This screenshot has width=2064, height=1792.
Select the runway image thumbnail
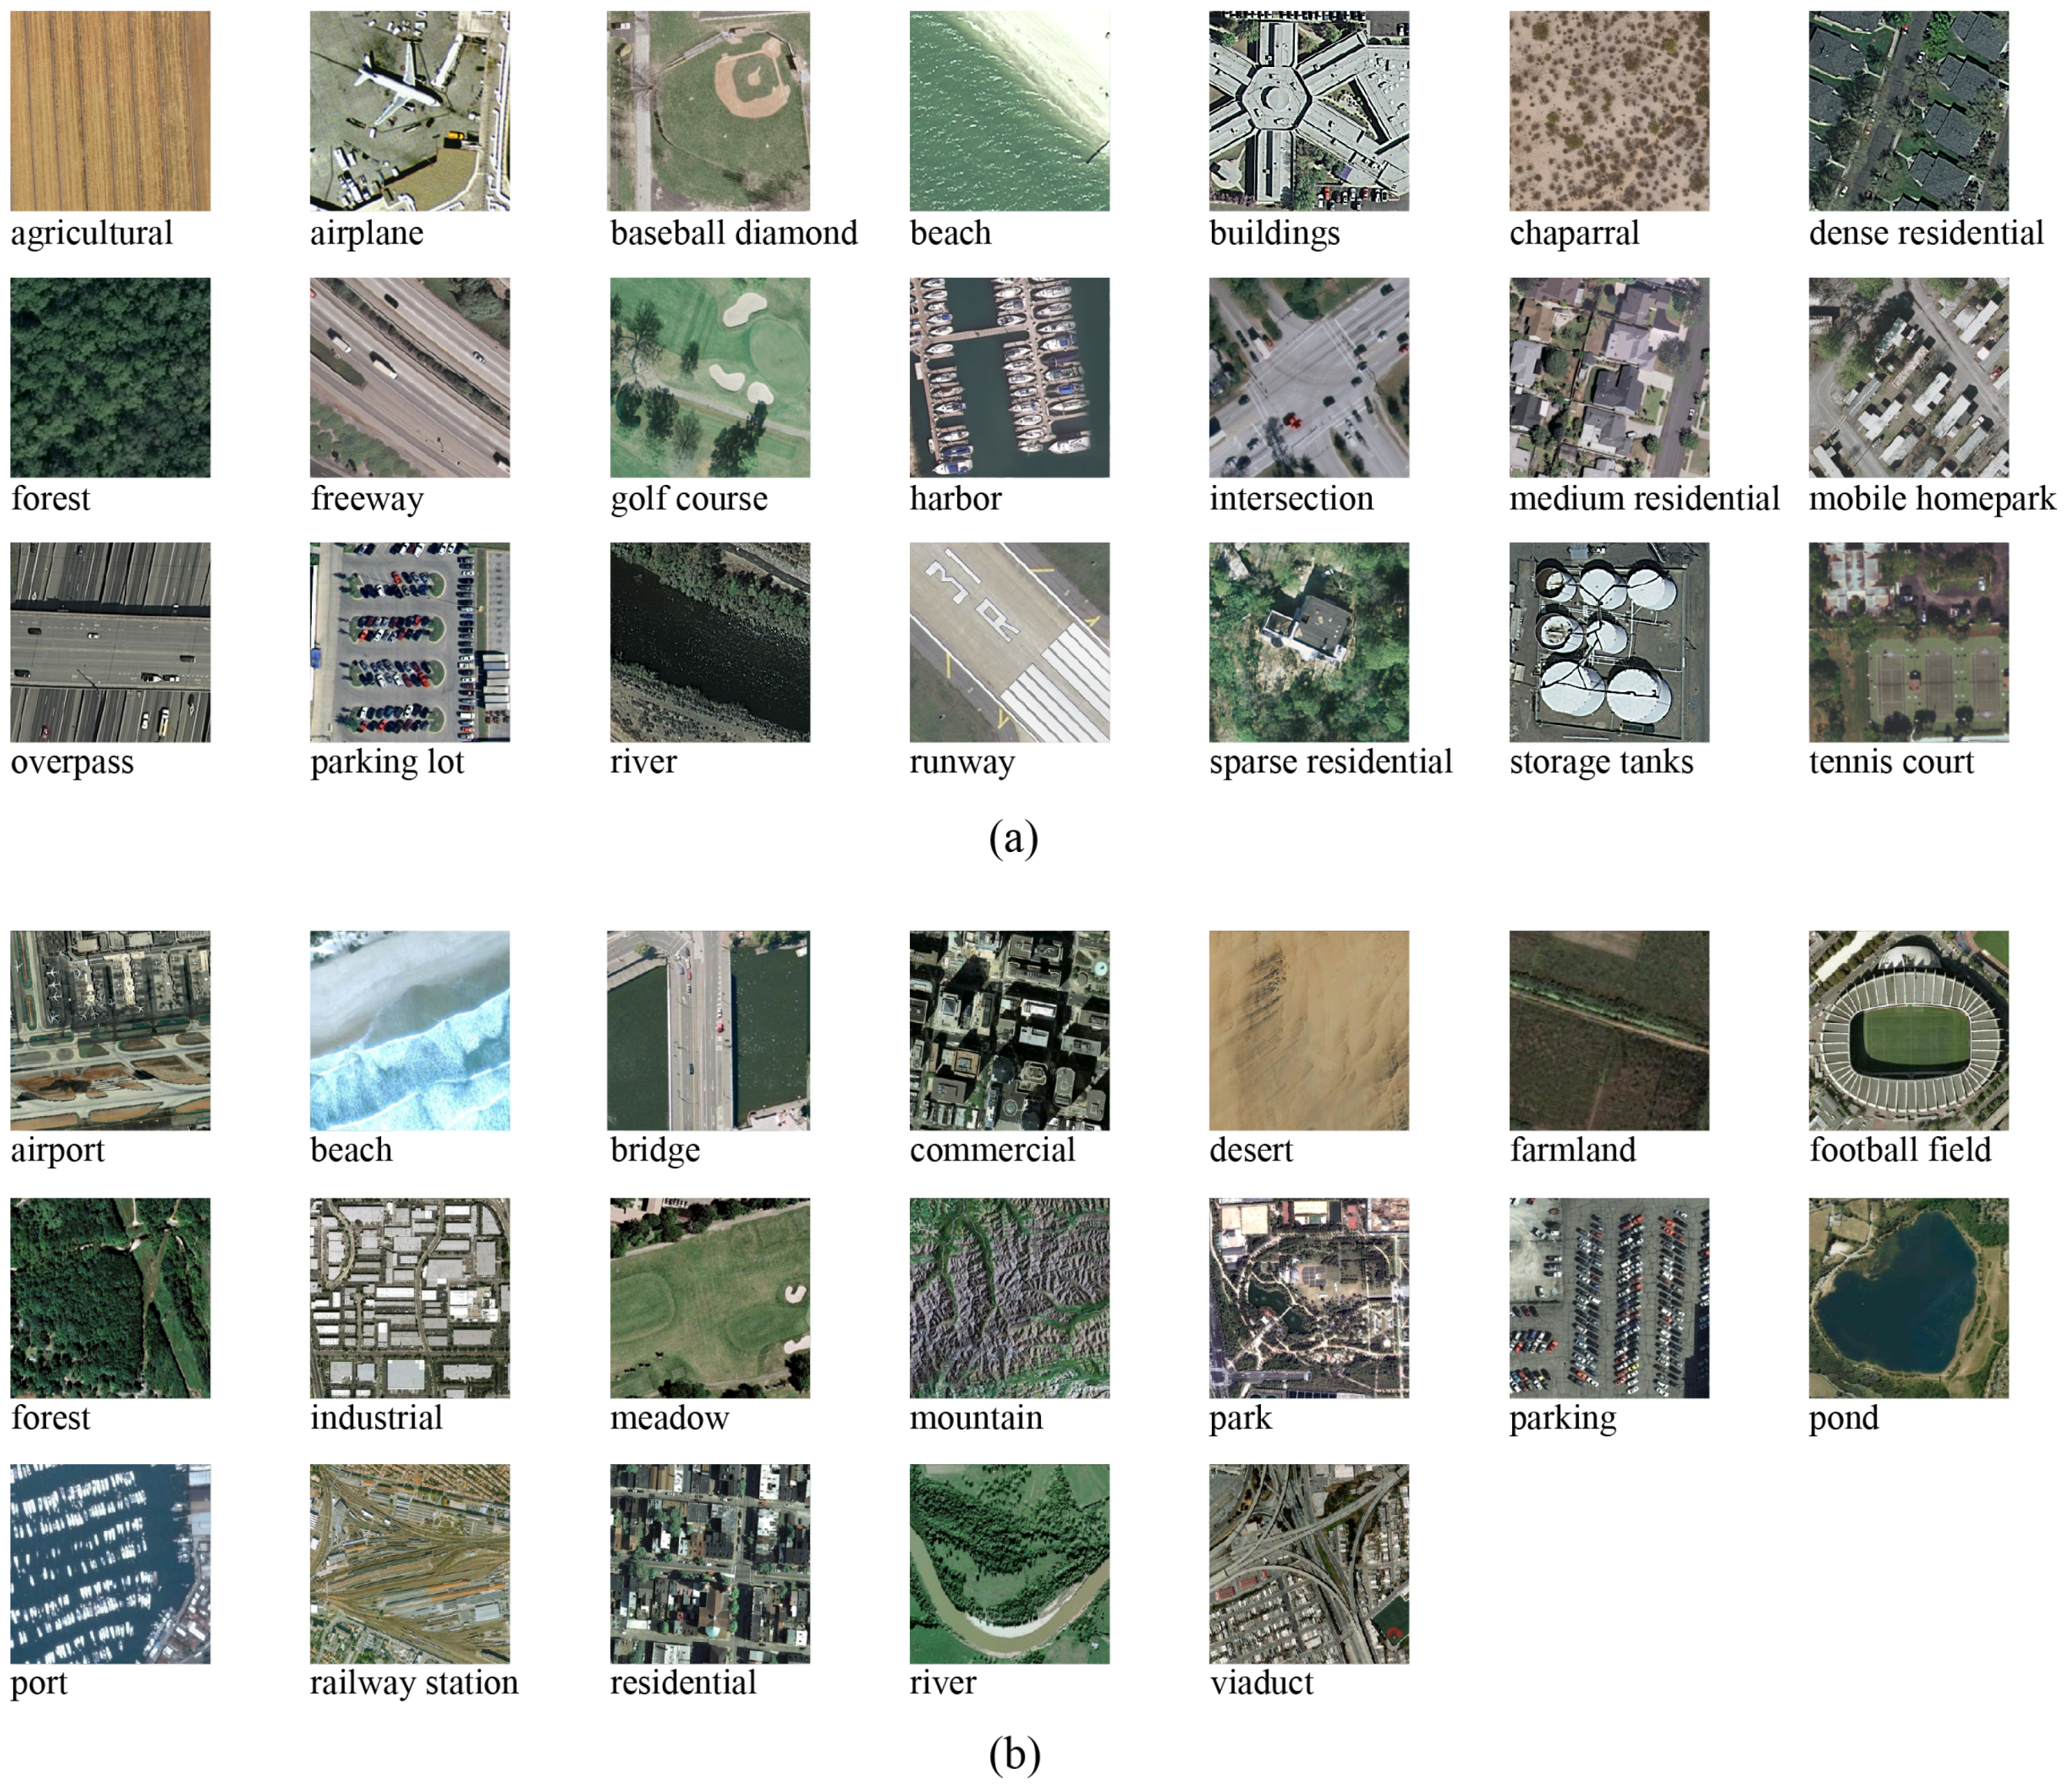tap(1009, 642)
